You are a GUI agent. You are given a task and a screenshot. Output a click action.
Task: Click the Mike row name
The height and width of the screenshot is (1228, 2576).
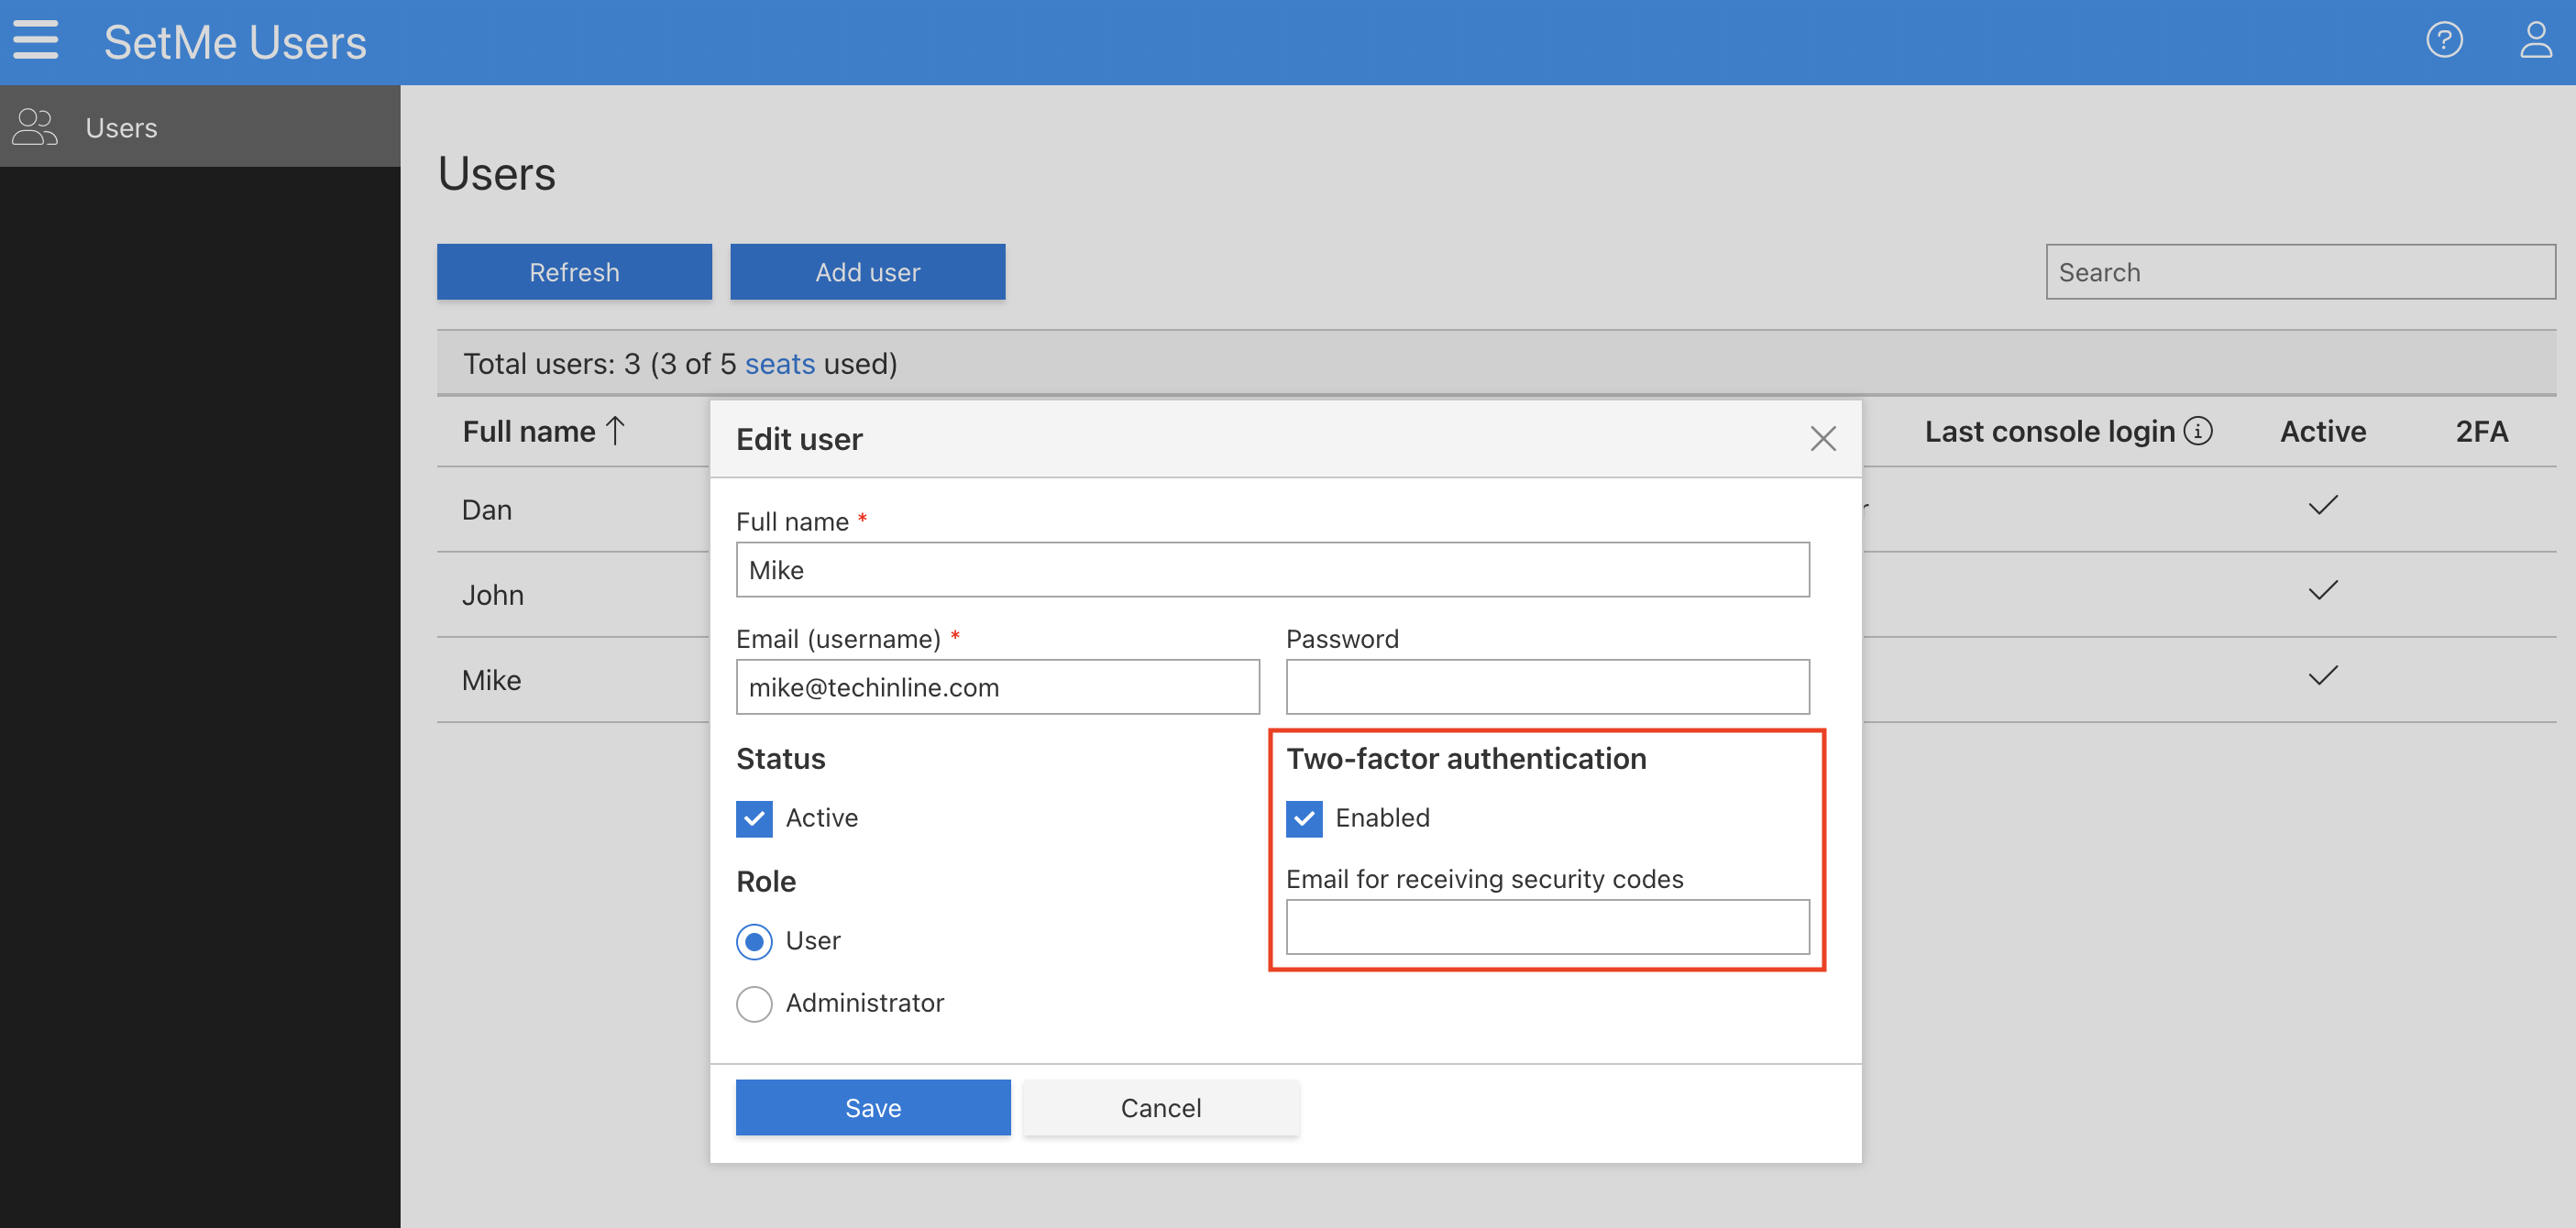tap(491, 680)
